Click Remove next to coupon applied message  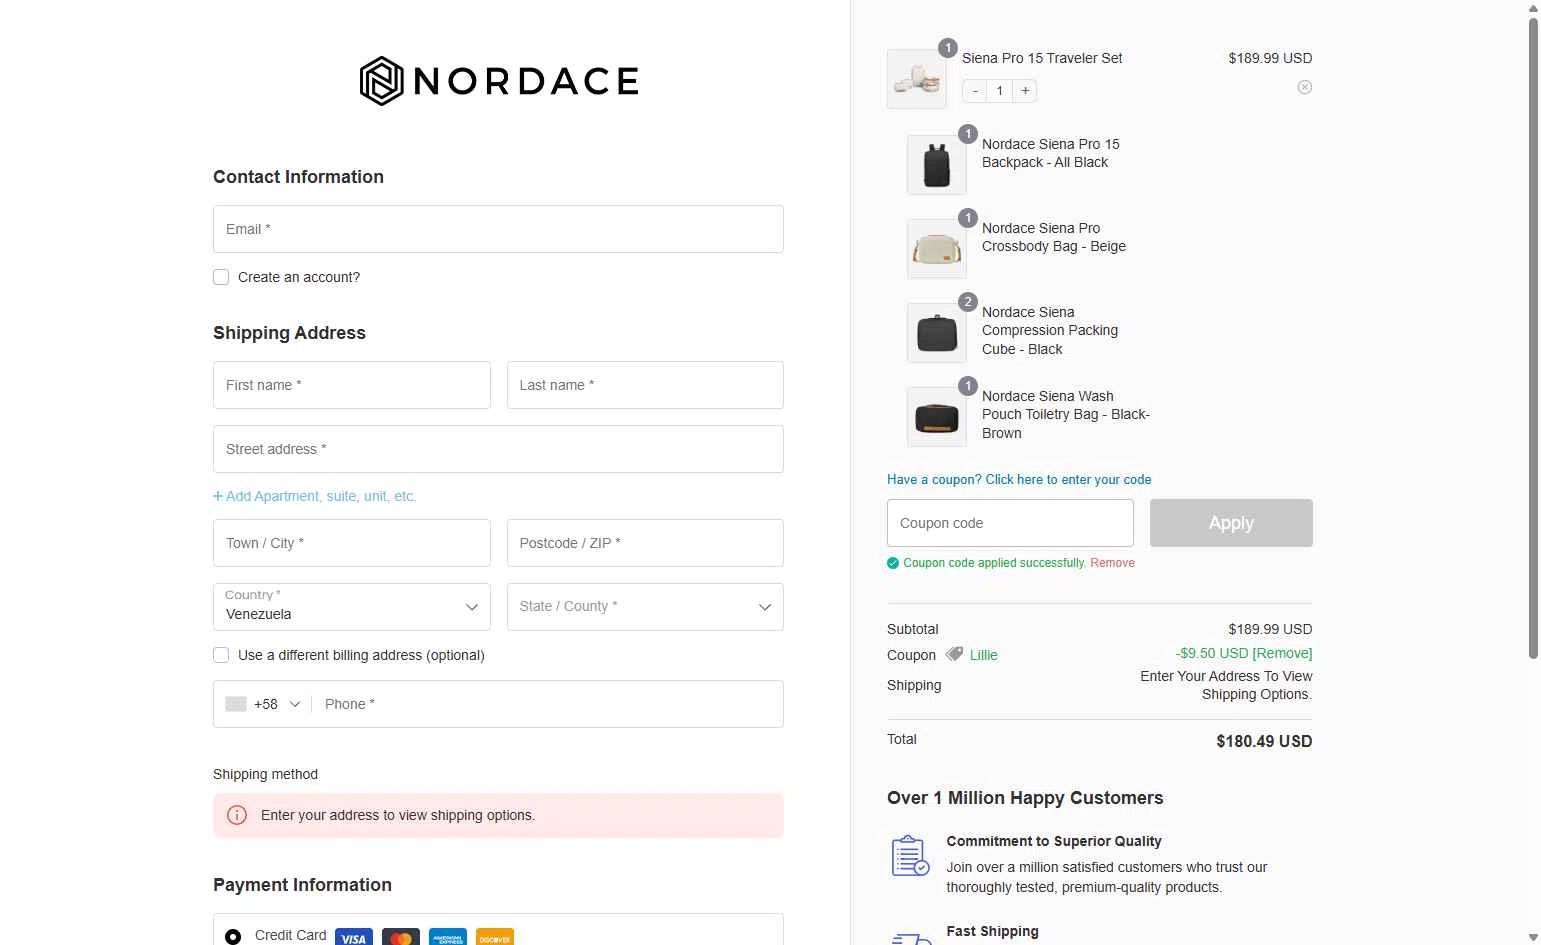pyautogui.click(x=1112, y=563)
